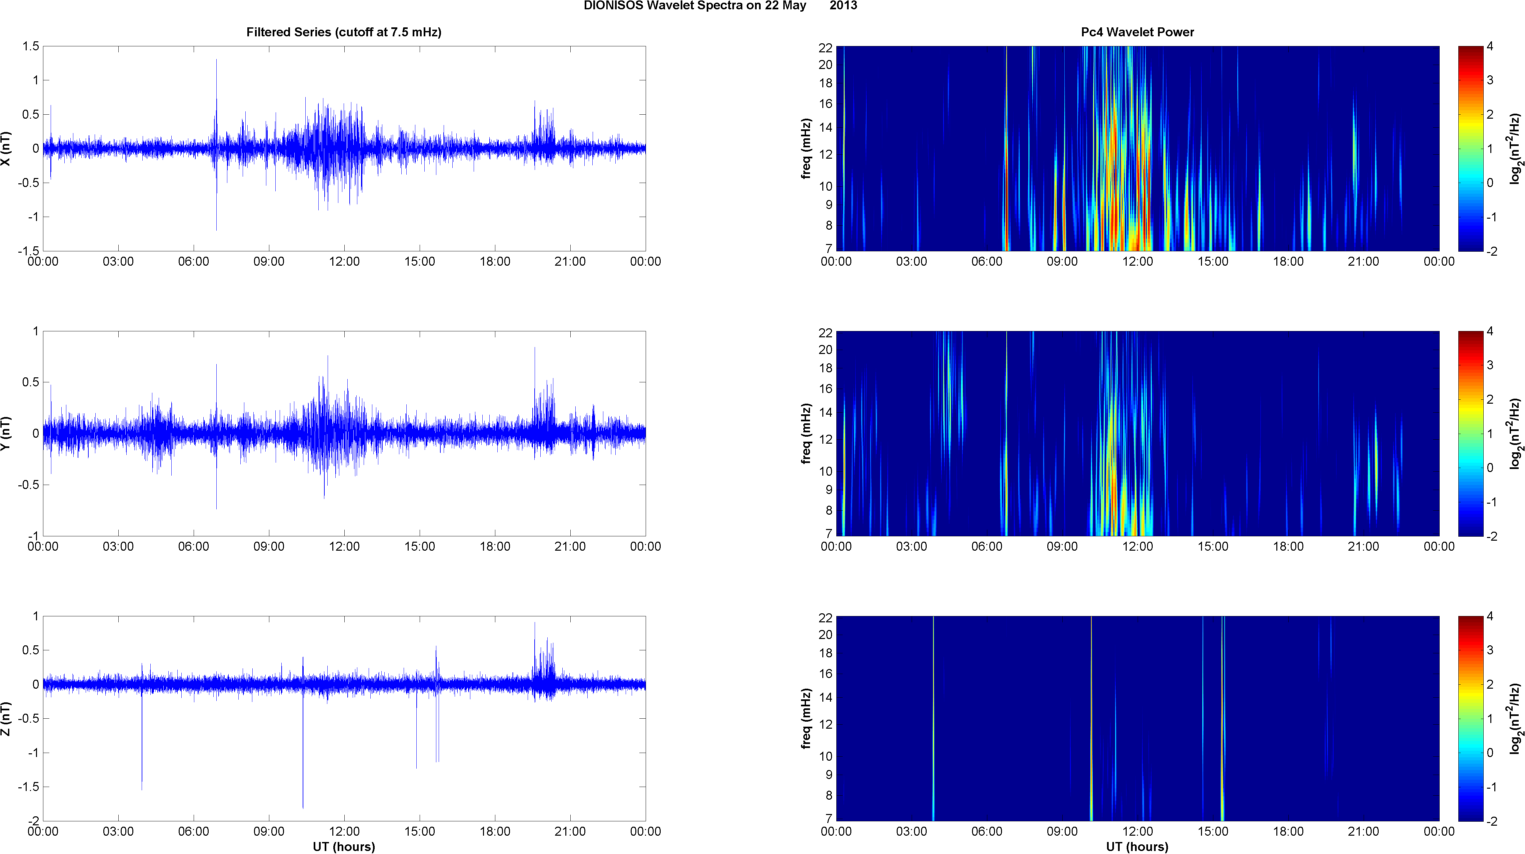Click 'freq (mHz)' label of the X spectrogram
The height and width of the screenshot is (854, 1525).
(806, 148)
